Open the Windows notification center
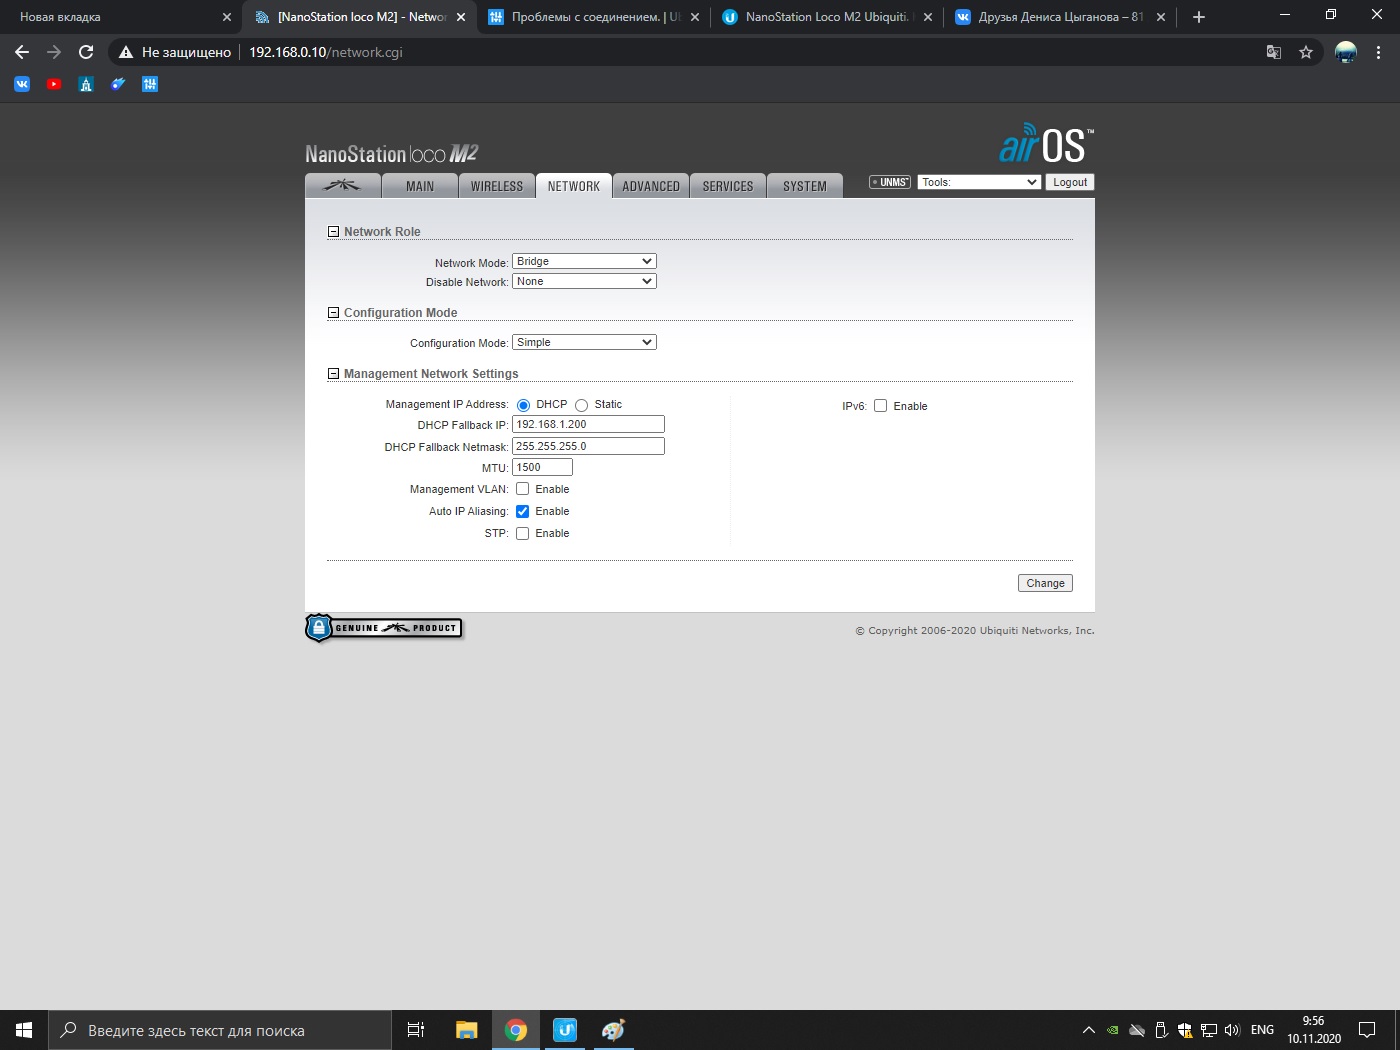This screenshot has height=1050, width=1400. point(1367,1030)
